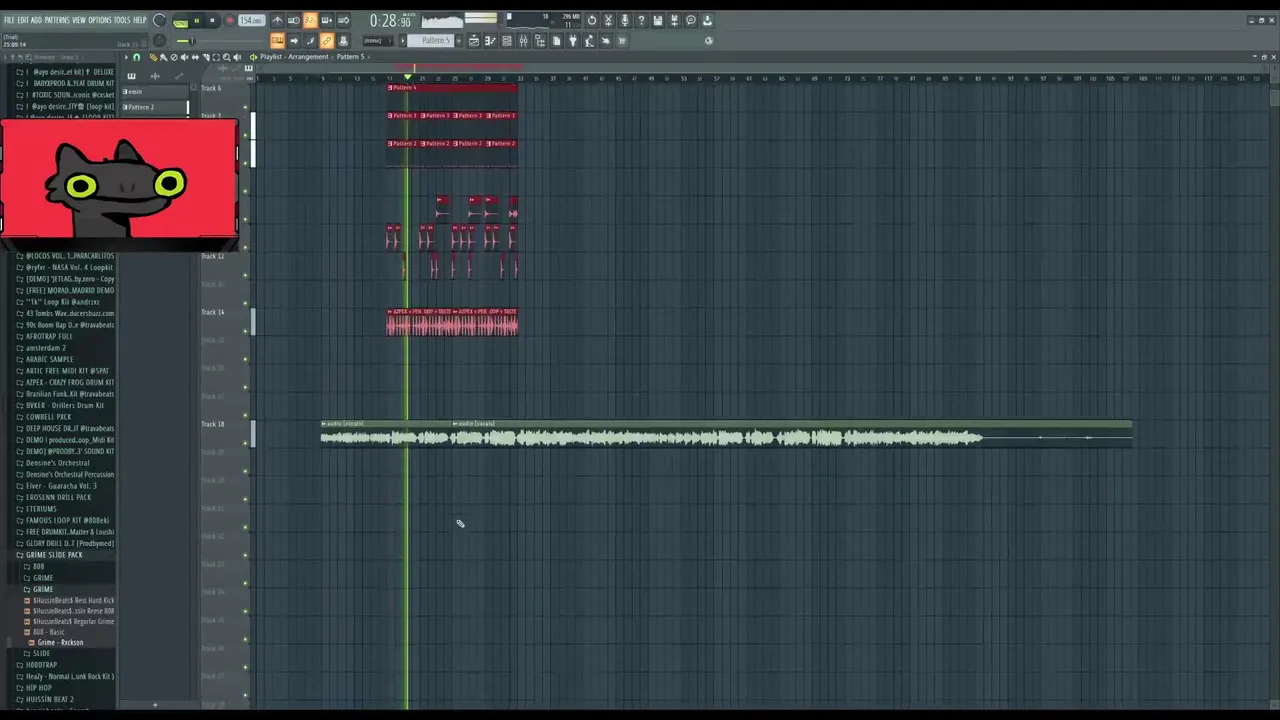Click the Track 18 label

click(x=212, y=424)
